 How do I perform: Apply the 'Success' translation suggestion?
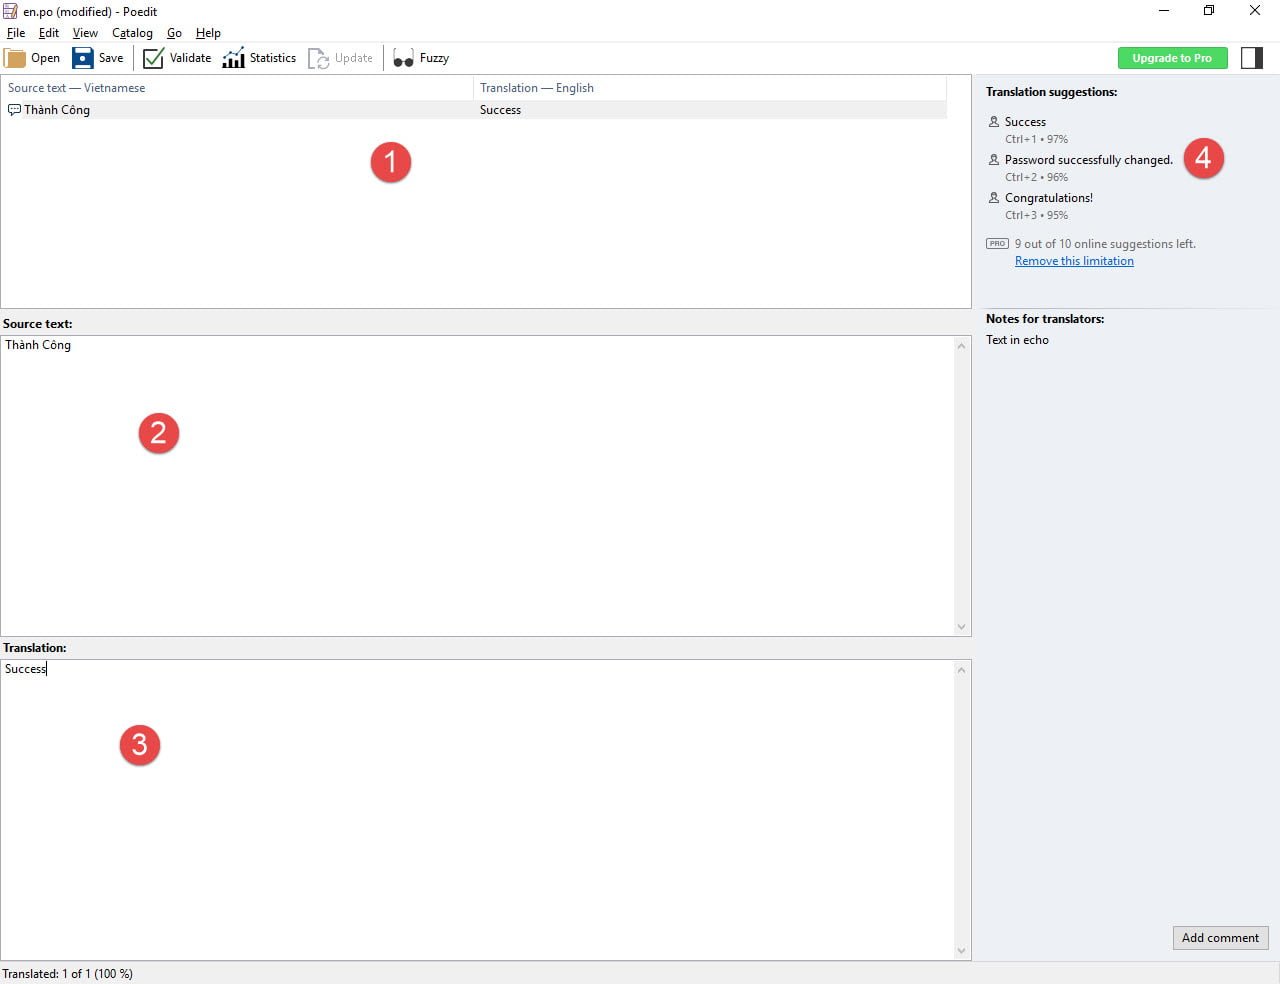1025,122
